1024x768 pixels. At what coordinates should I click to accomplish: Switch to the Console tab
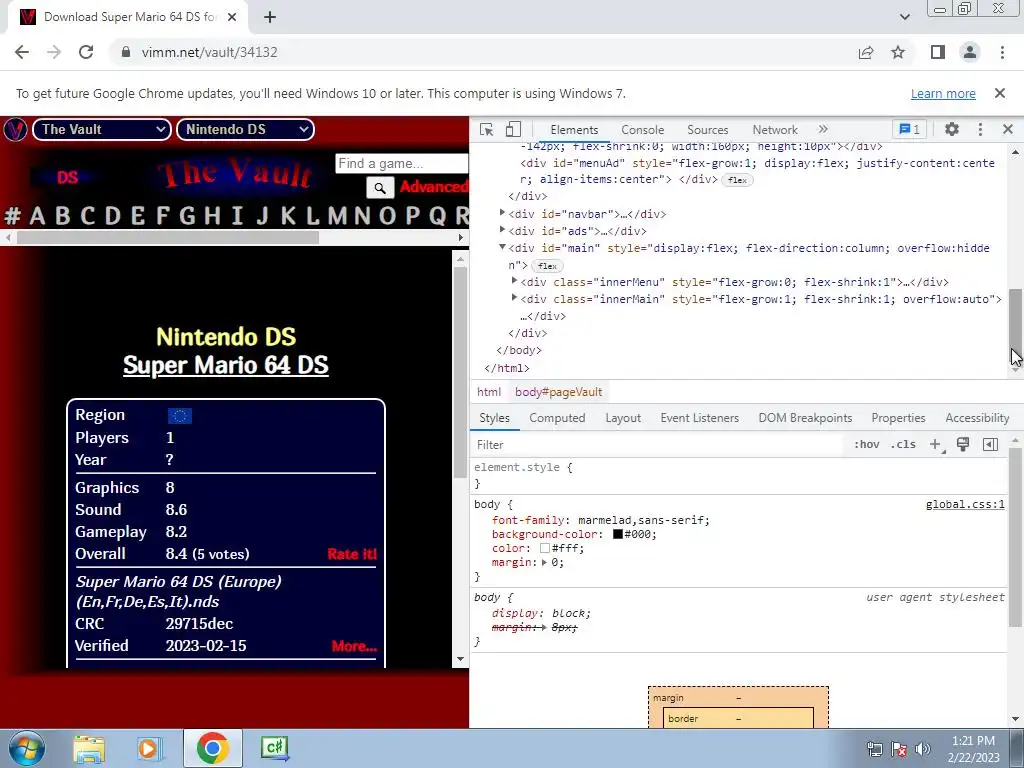pyautogui.click(x=643, y=130)
